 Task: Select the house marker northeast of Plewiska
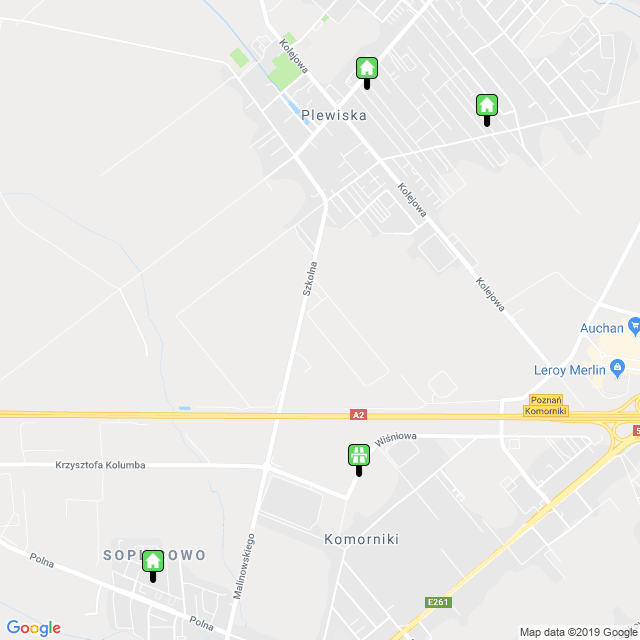pyautogui.click(x=487, y=110)
